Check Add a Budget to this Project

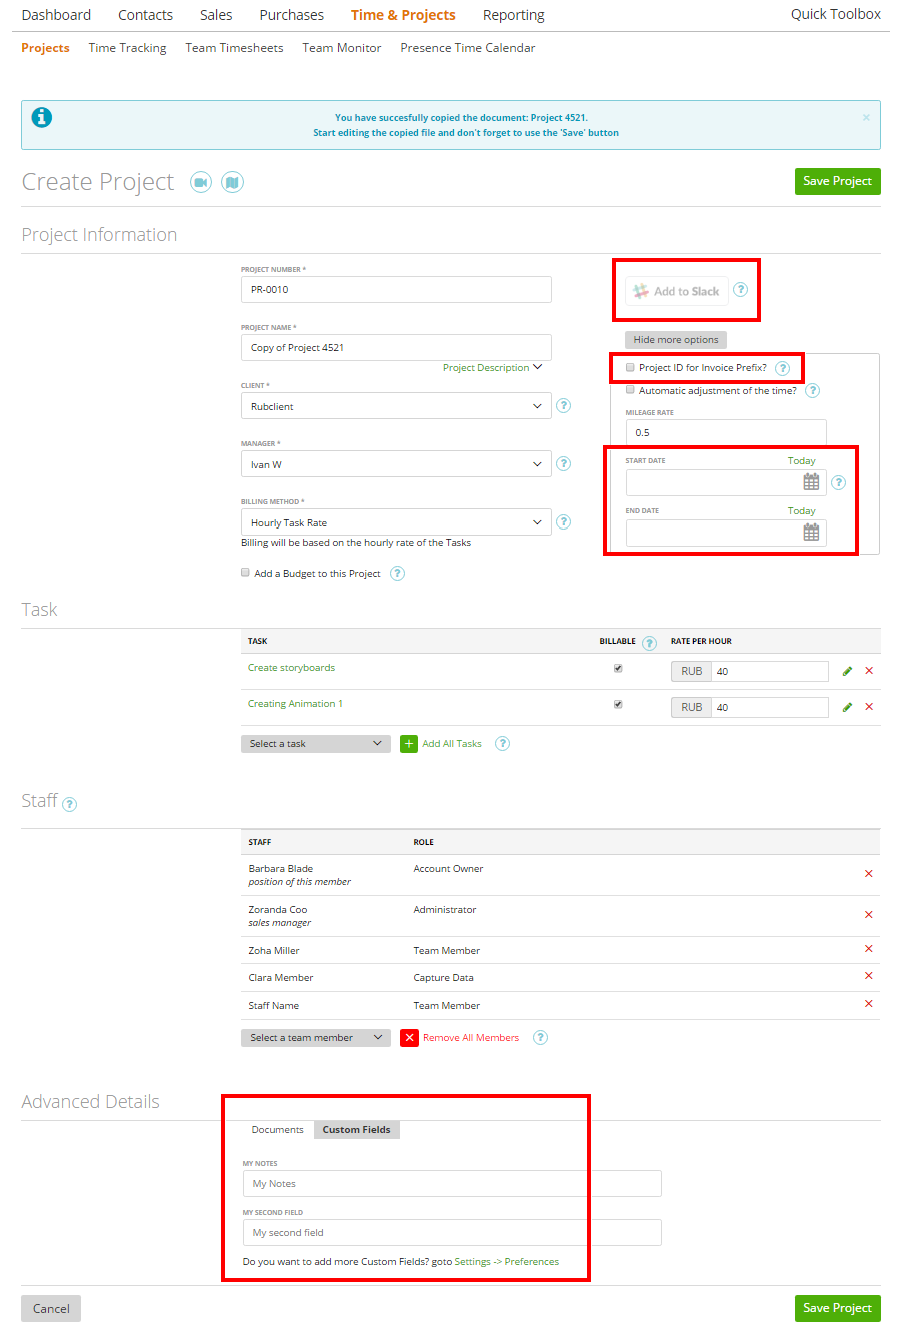click(245, 573)
